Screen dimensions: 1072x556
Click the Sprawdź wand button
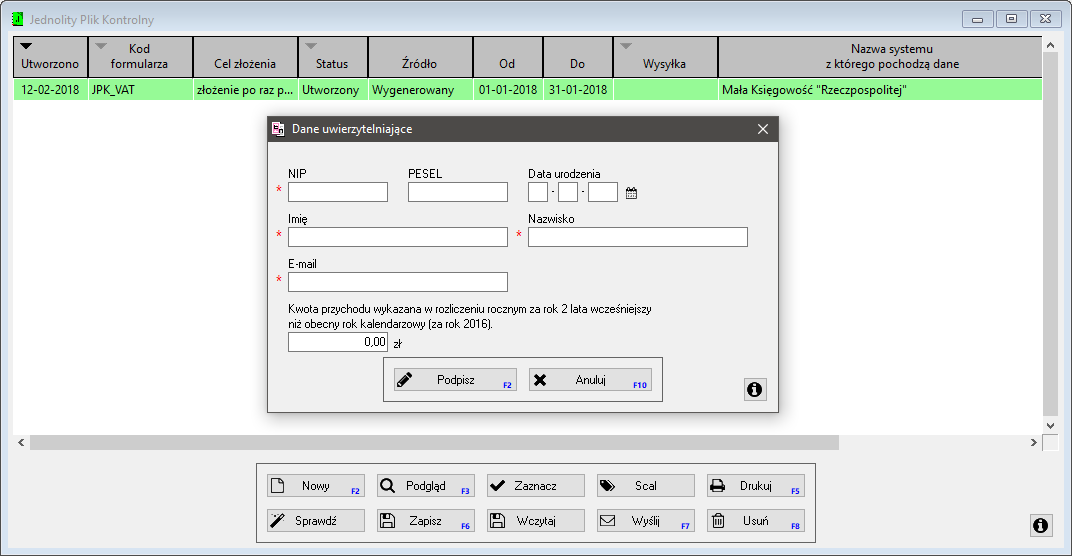pyautogui.click(x=315, y=521)
